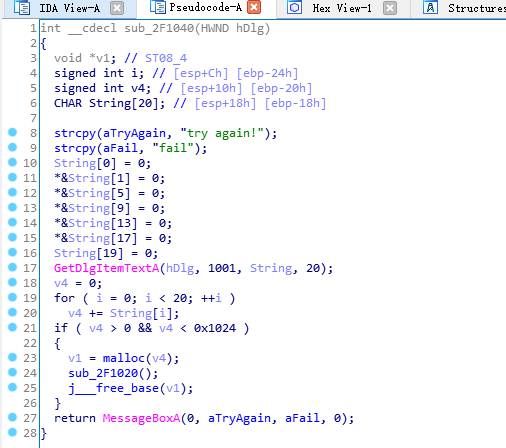The image size is (506, 448).
Task: Jump to the sub_2F1020 call
Action: pos(103,373)
